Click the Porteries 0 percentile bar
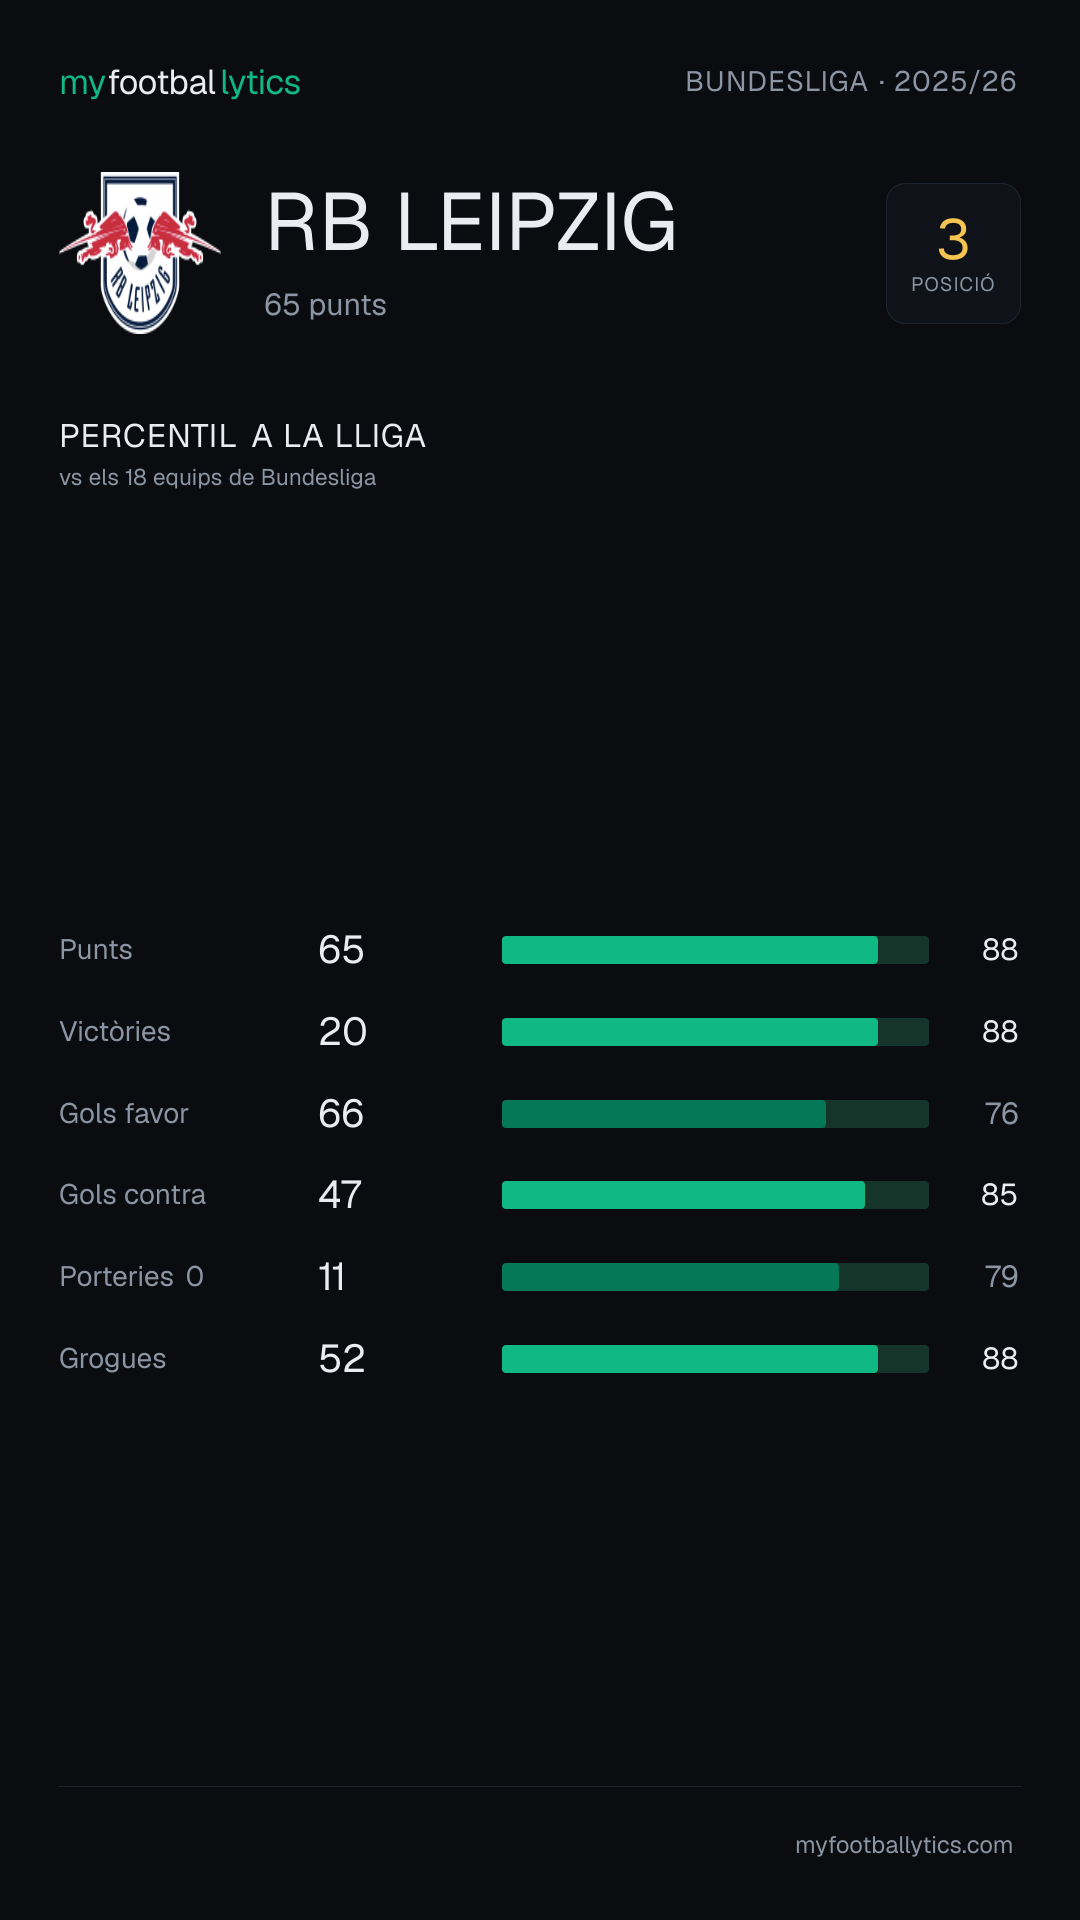This screenshot has width=1080, height=1920. click(715, 1277)
